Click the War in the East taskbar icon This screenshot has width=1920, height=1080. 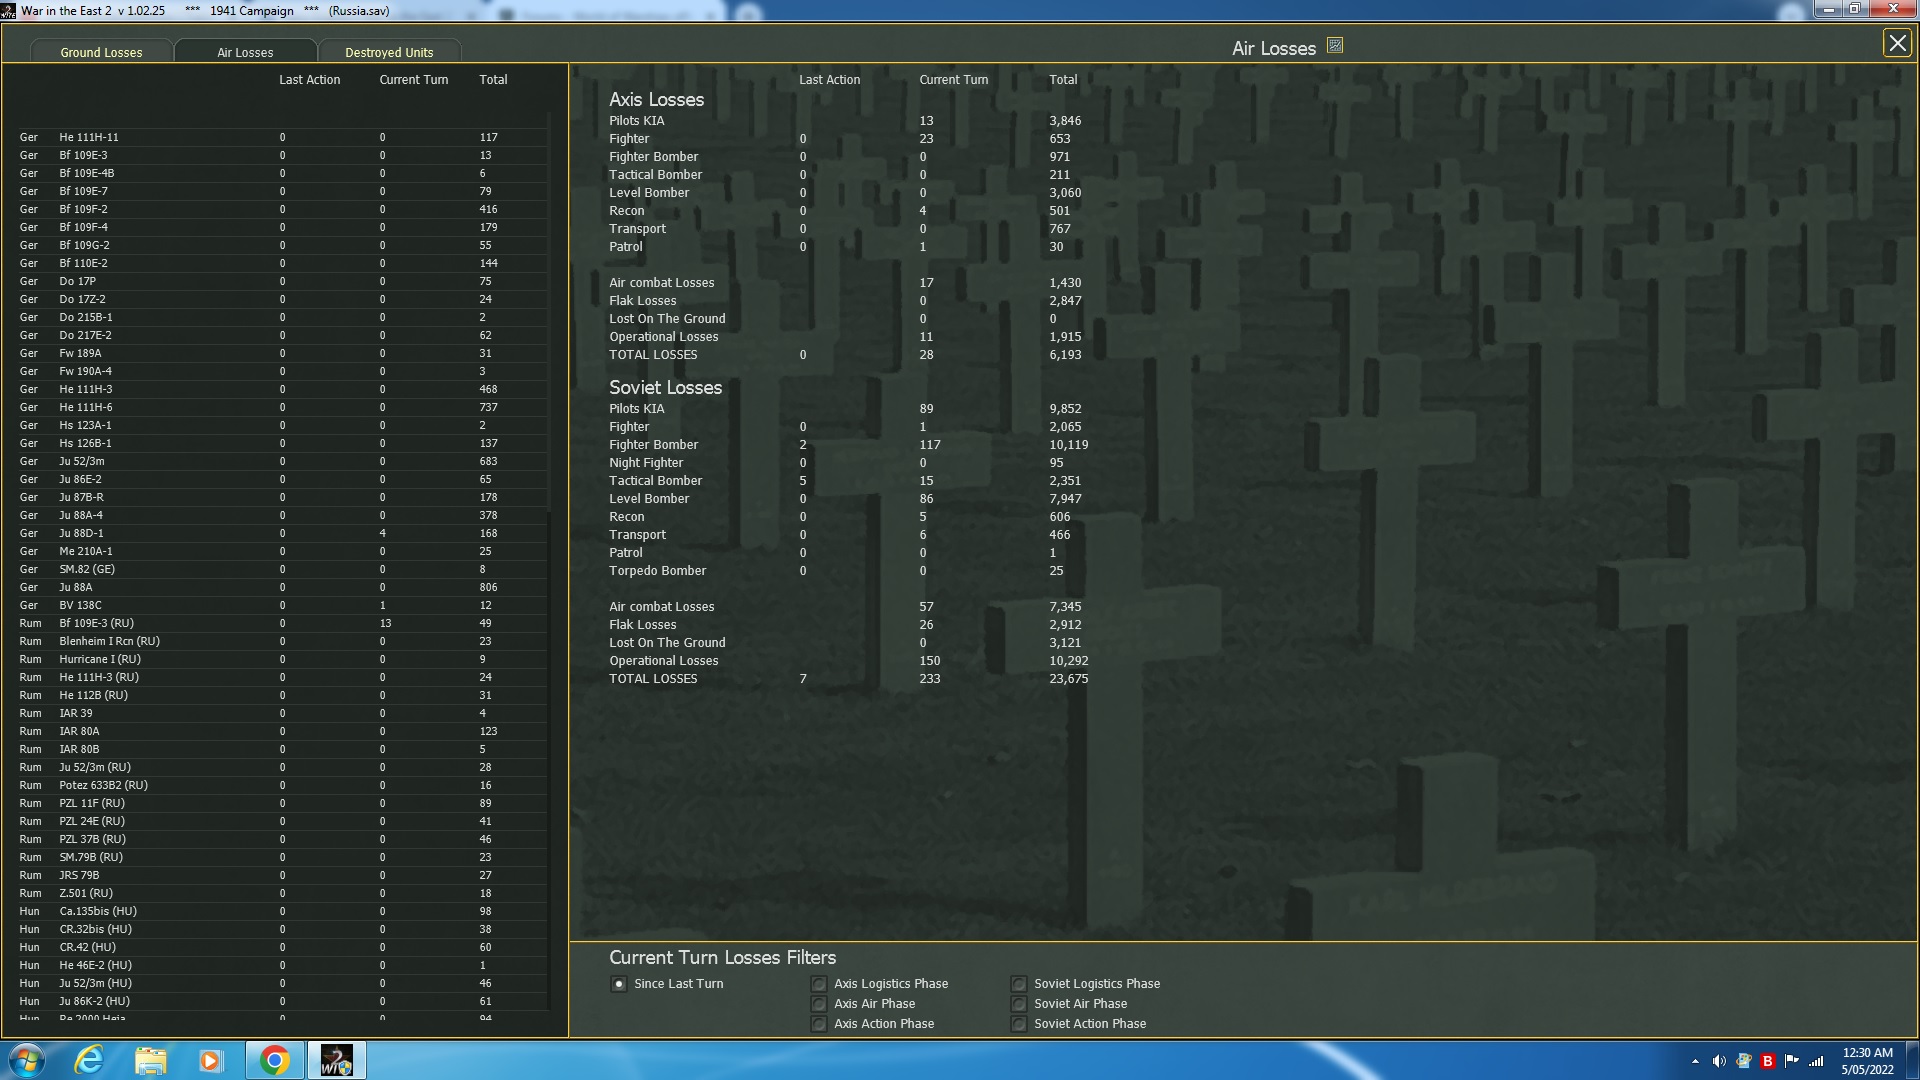pos(336,1060)
